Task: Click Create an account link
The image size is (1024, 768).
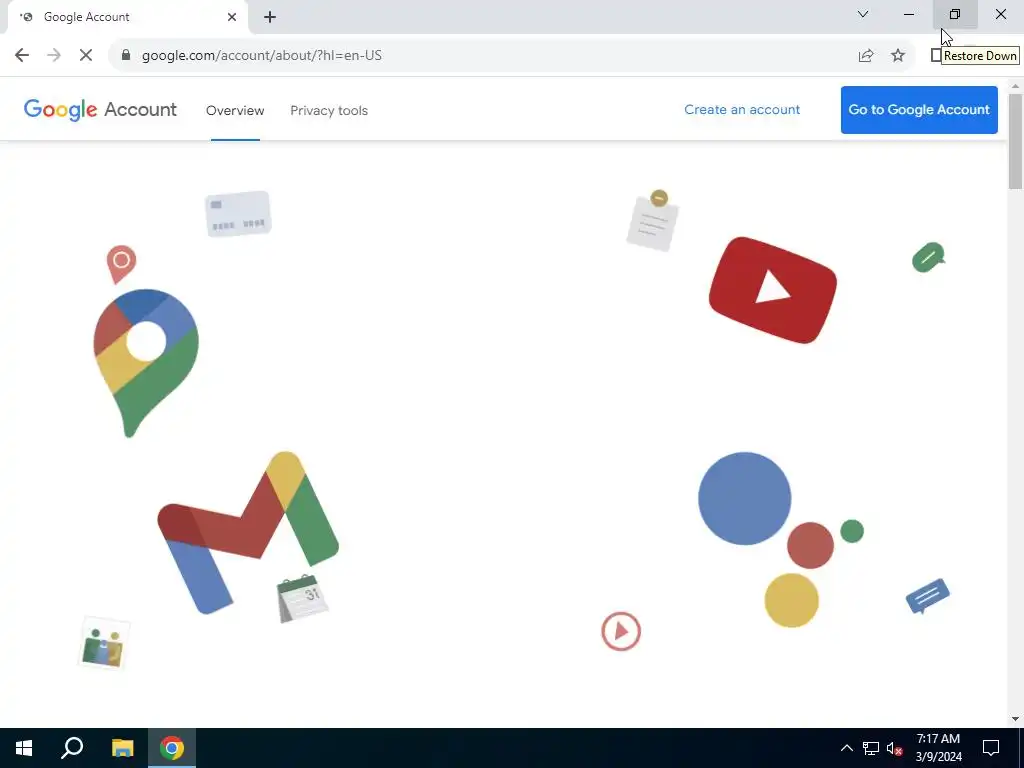Action: [742, 110]
